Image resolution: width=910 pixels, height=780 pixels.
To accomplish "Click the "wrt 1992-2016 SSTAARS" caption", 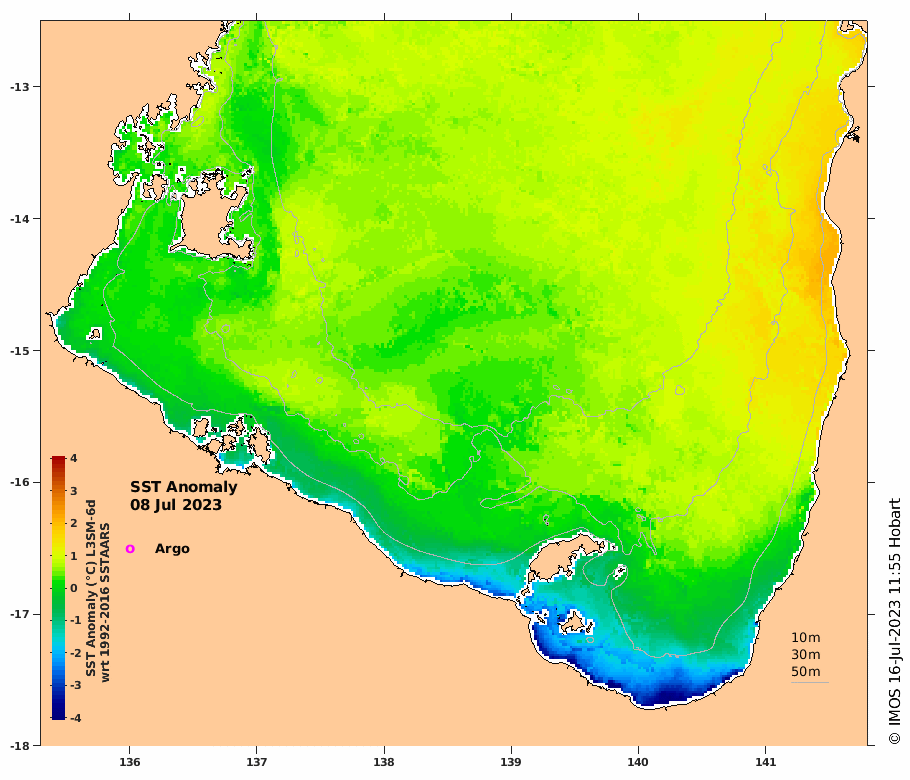I will coord(105,602).
